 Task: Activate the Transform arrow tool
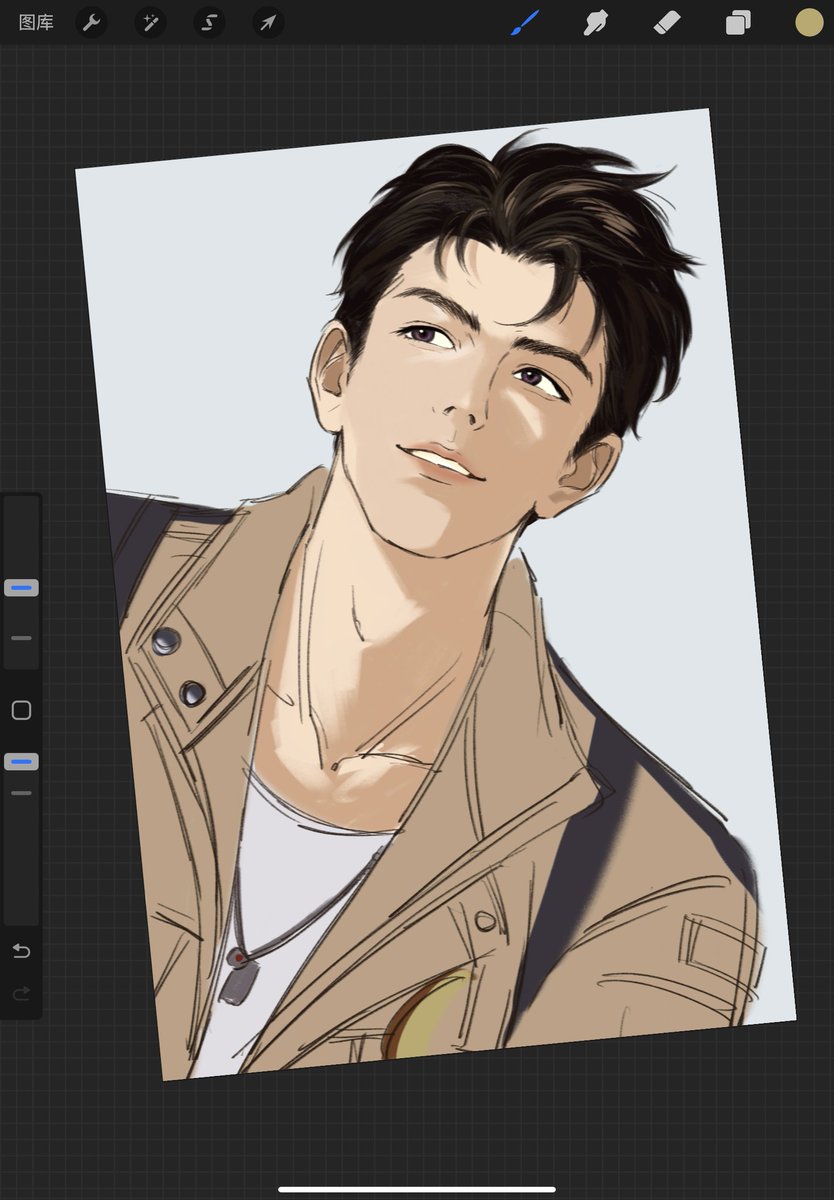tap(268, 22)
